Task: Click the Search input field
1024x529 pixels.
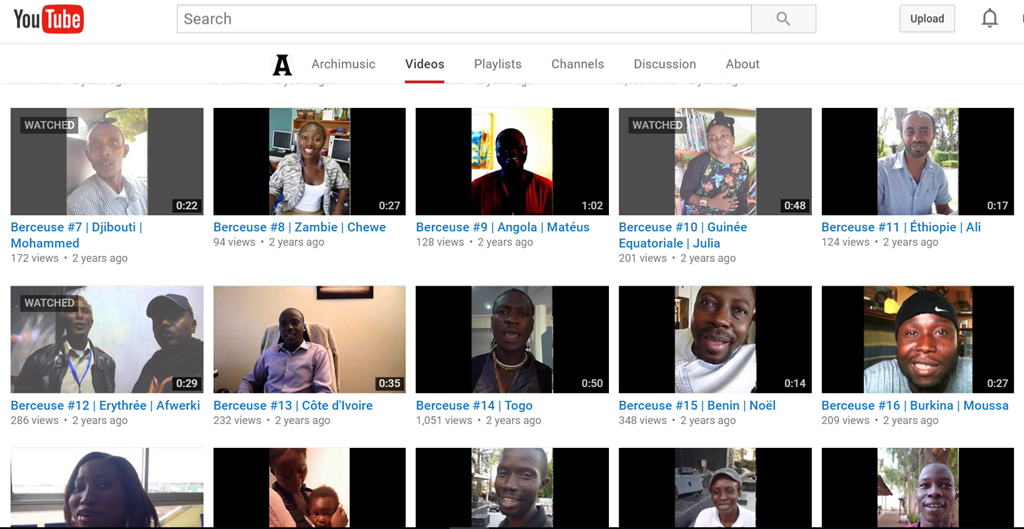Action: 464,19
